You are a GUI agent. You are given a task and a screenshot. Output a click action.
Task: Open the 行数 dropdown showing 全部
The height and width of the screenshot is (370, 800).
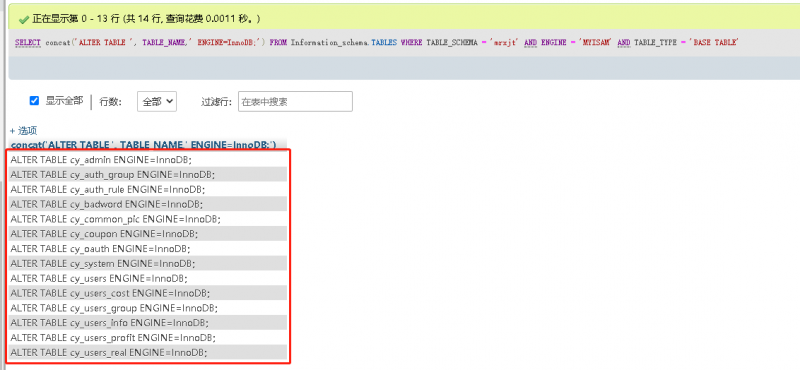[x=157, y=102]
